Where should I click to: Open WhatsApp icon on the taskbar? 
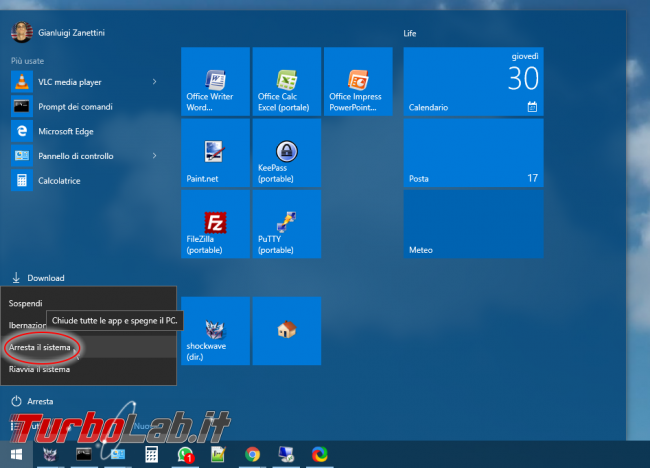[x=185, y=454]
